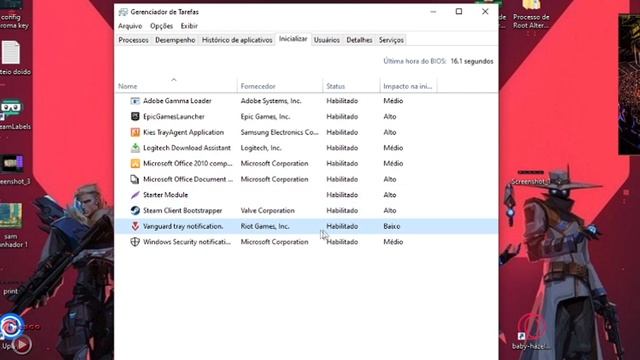The width and height of the screenshot is (640, 360).
Task: Click Valve Corporation vendor cell
Action: [268, 211]
